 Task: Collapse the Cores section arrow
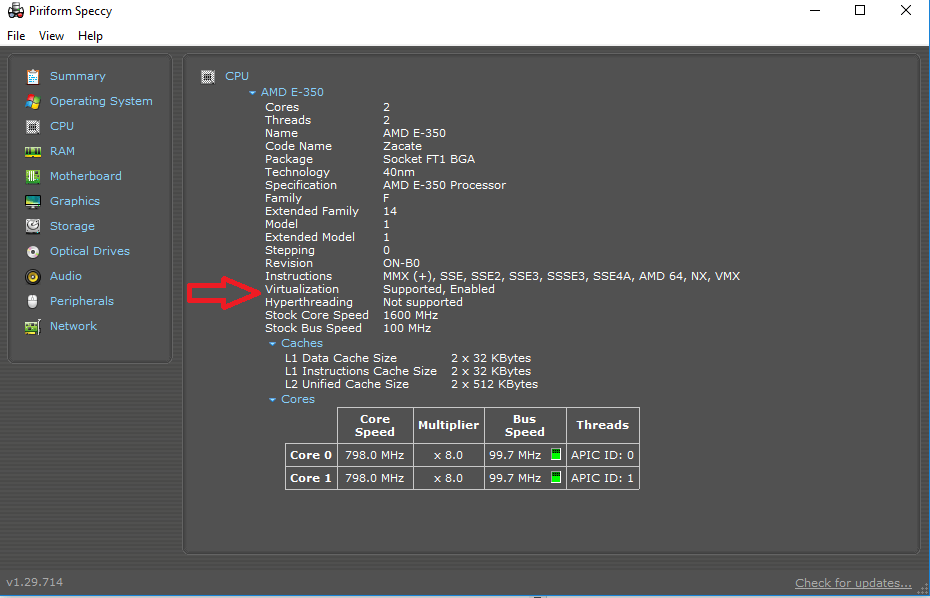point(273,400)
